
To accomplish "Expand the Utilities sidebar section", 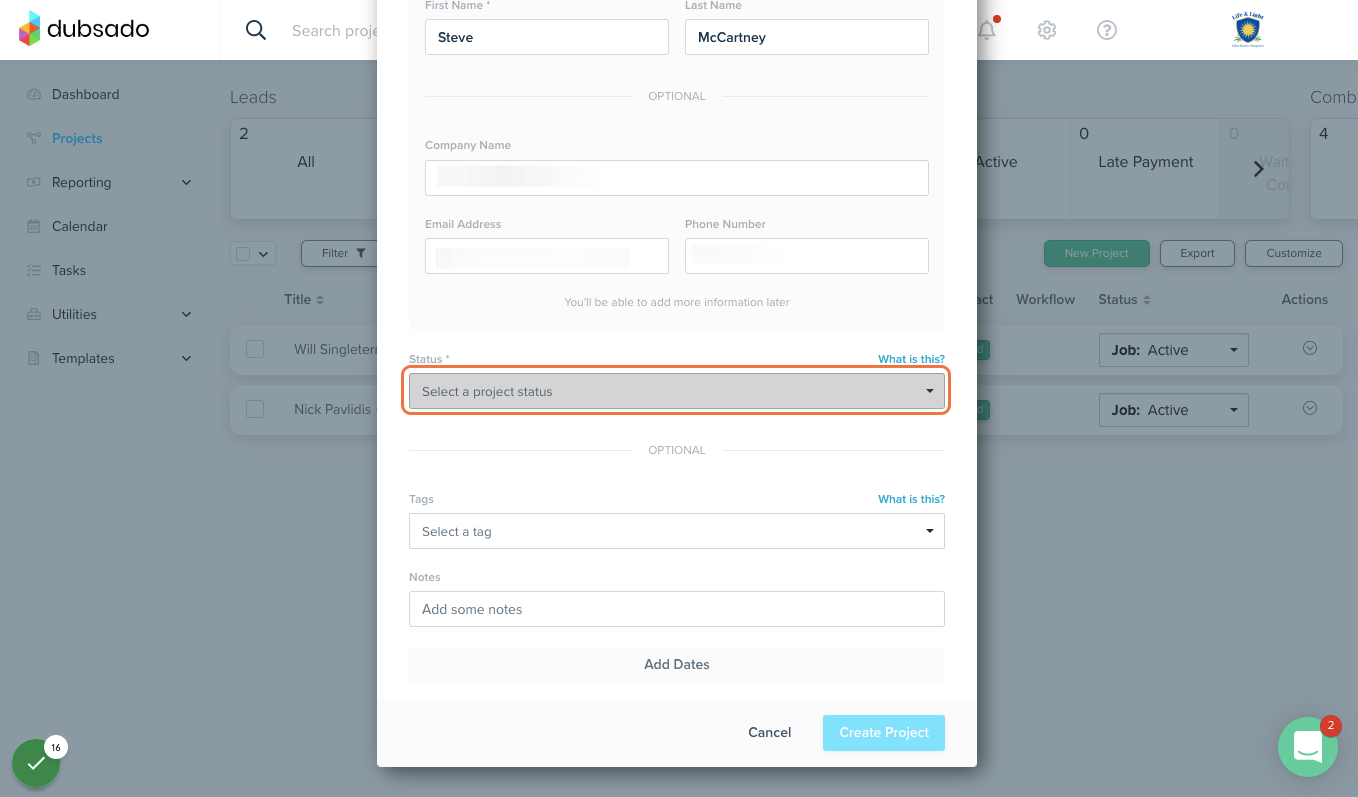I will coord(186,314).
